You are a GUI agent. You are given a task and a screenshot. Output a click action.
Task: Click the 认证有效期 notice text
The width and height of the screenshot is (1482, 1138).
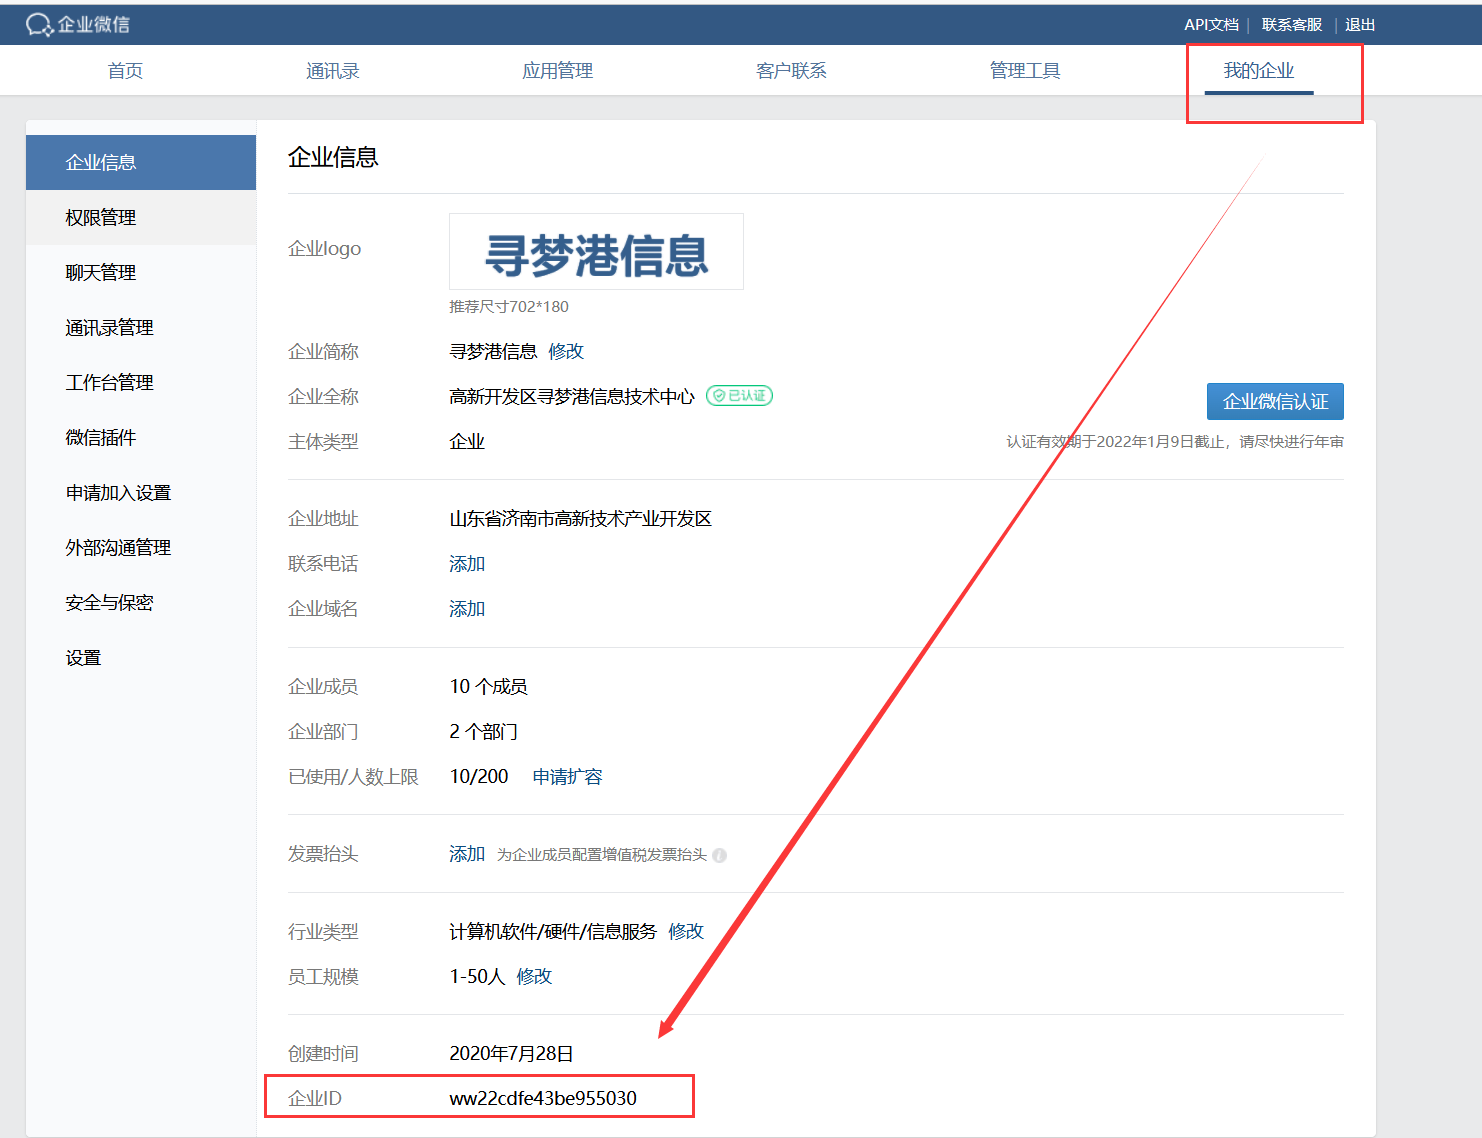coord(1175,441)
